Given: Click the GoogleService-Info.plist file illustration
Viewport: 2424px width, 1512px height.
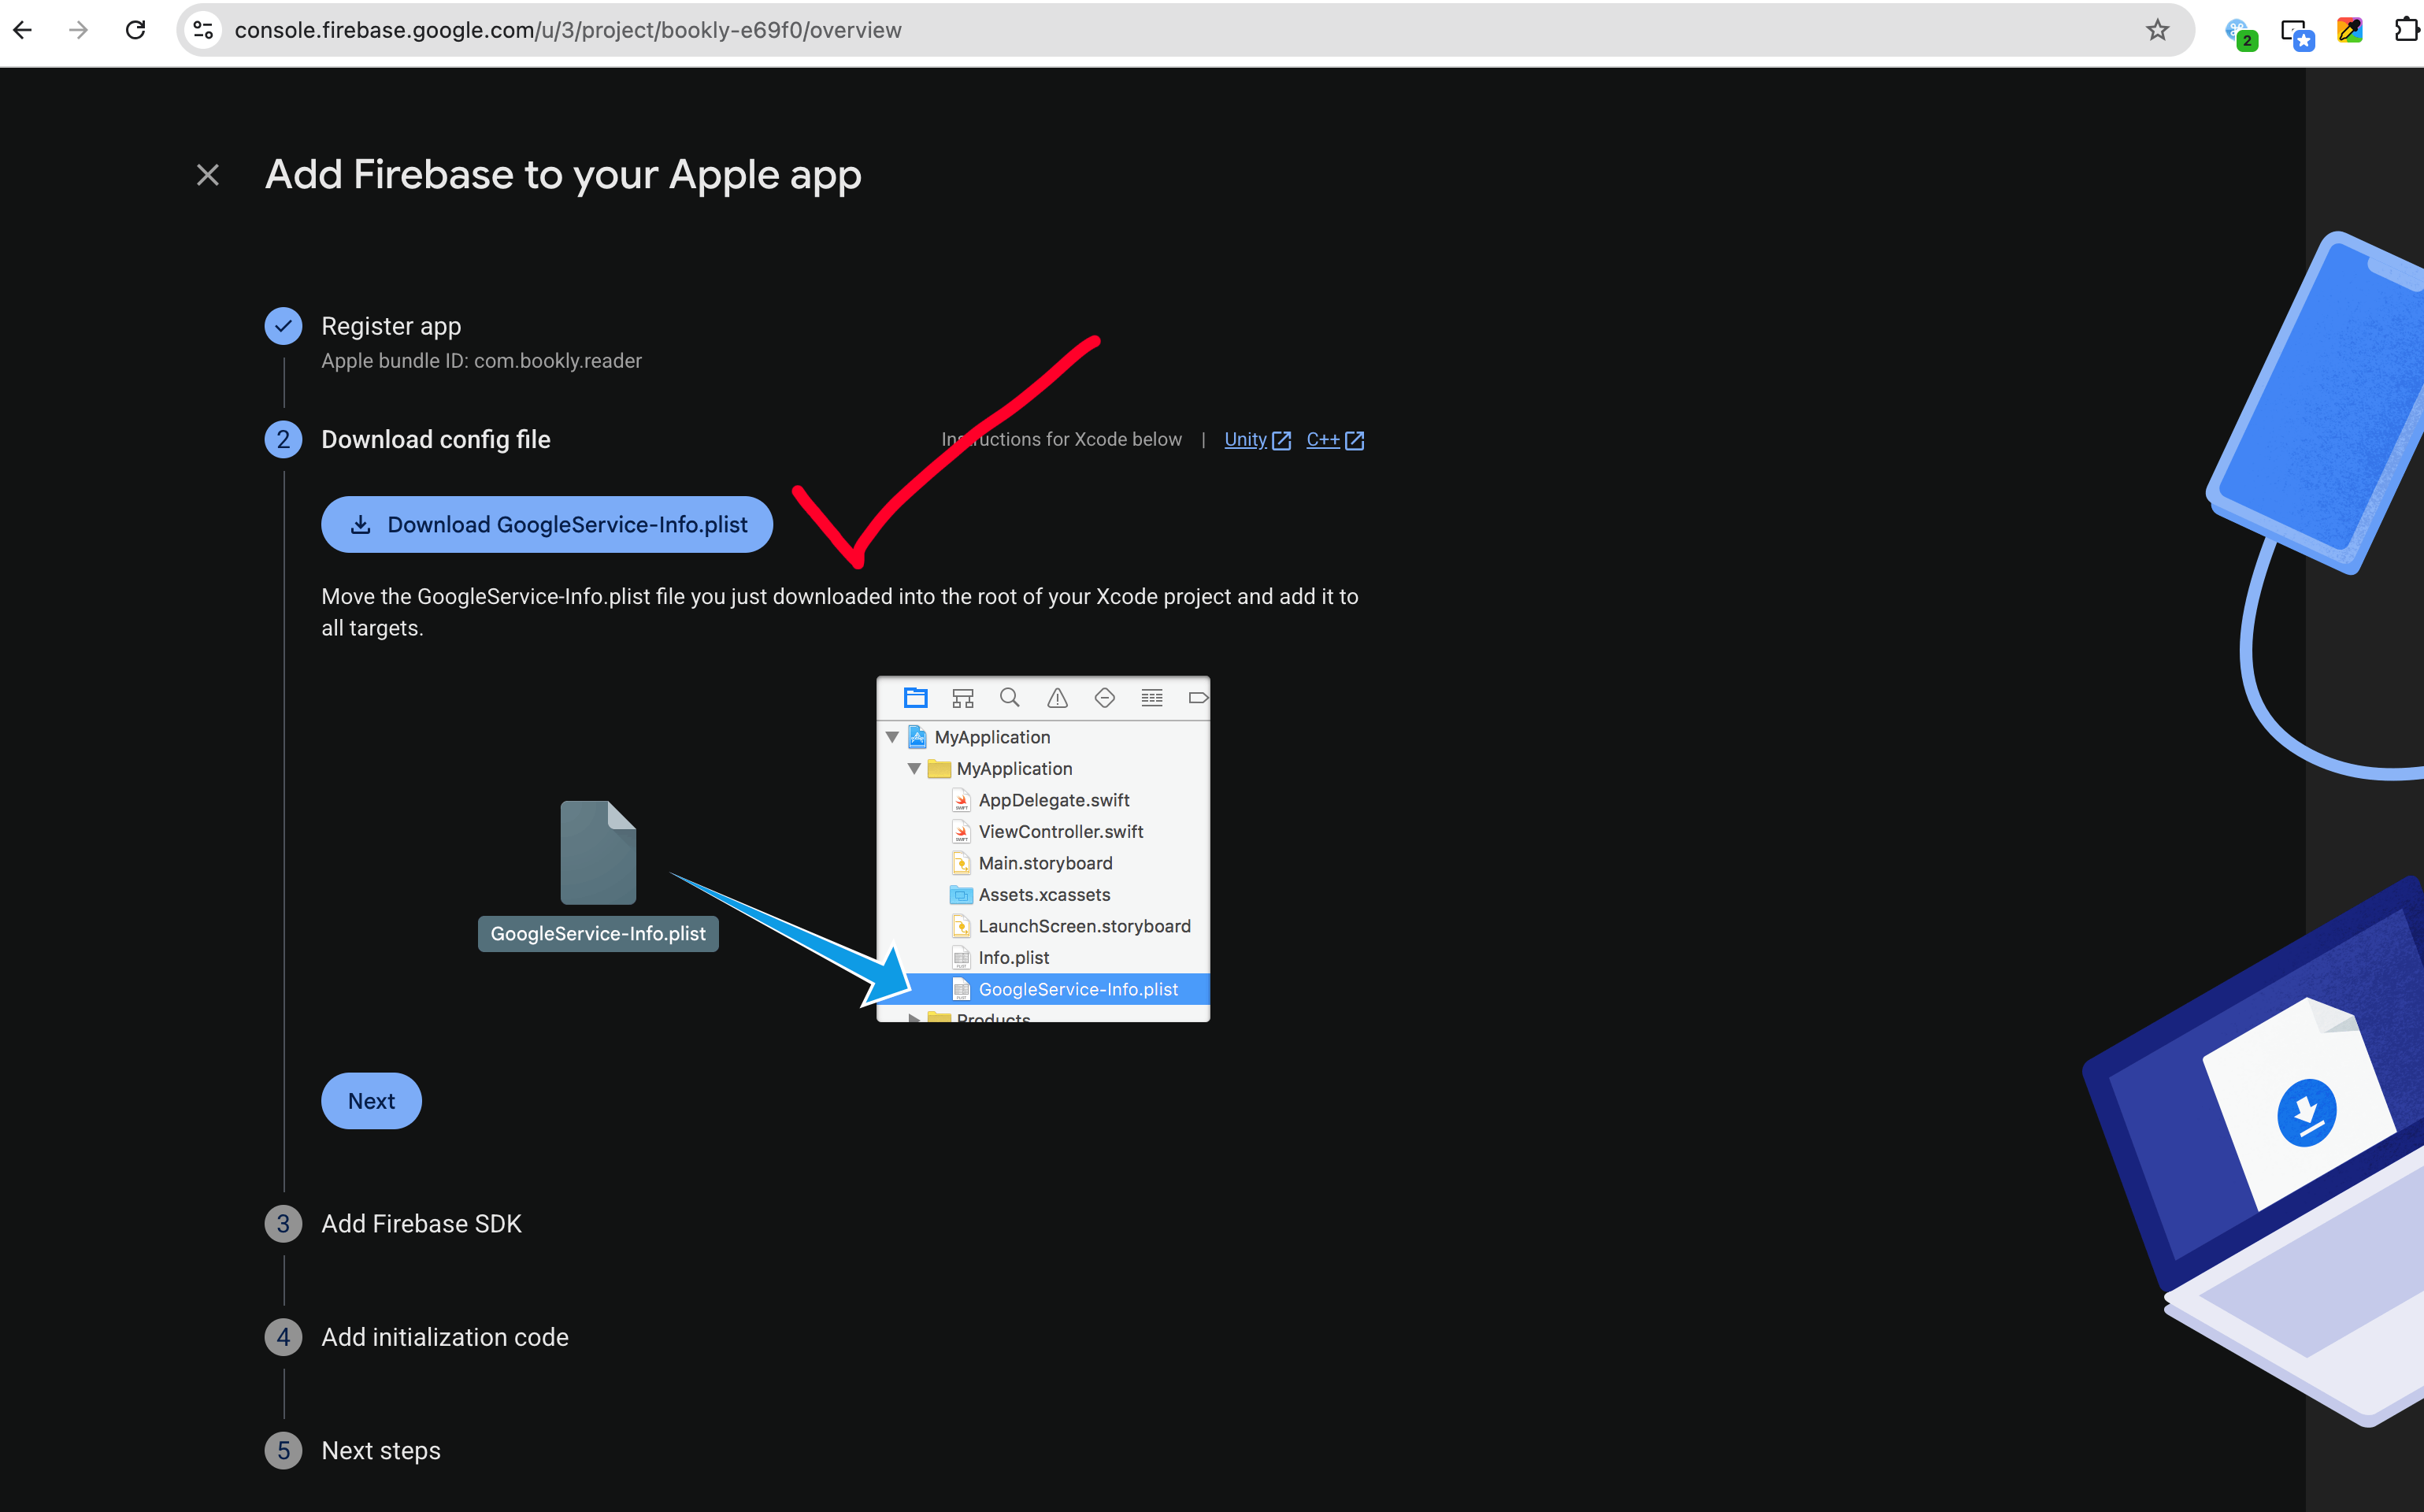Looking at the screenshot, I should click(598, 876).
